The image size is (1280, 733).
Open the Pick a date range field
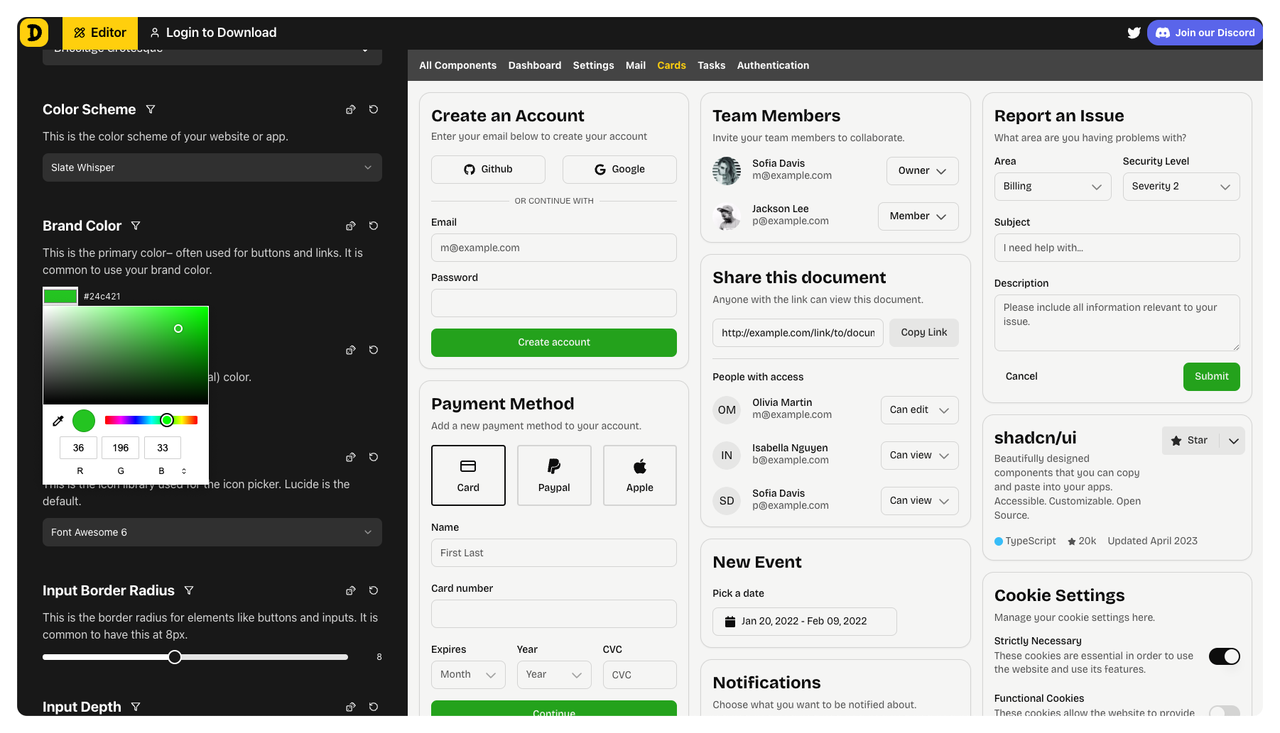(805, 621)
